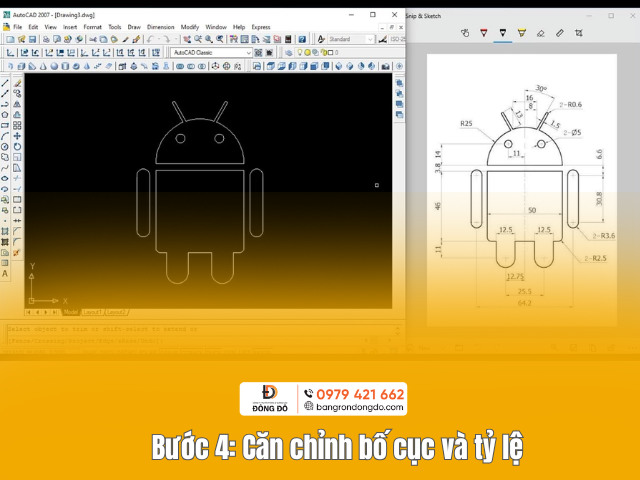Click the Undo arrow in AutoCAD toolbar

tap(150, 39)
